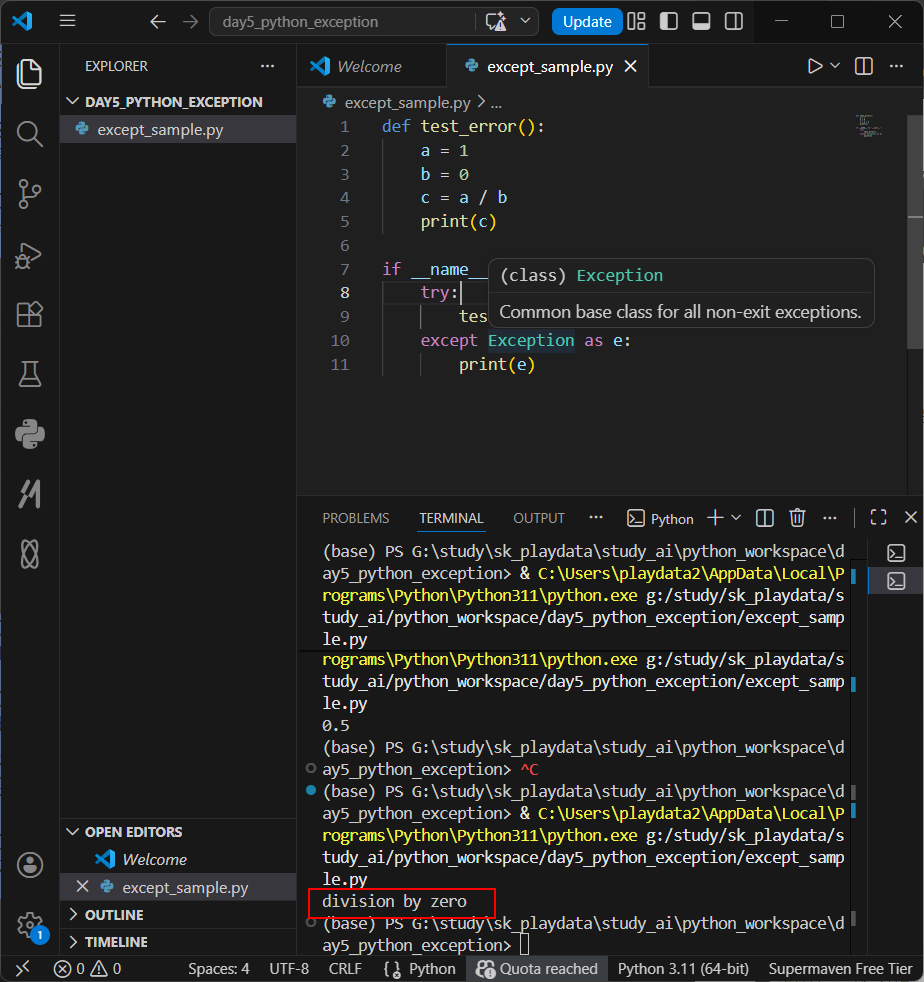Select Python 3.11 (64-bit) interpreter
Image resolution: width=924 pixels, height=982 pixels.
coord(683,969)
